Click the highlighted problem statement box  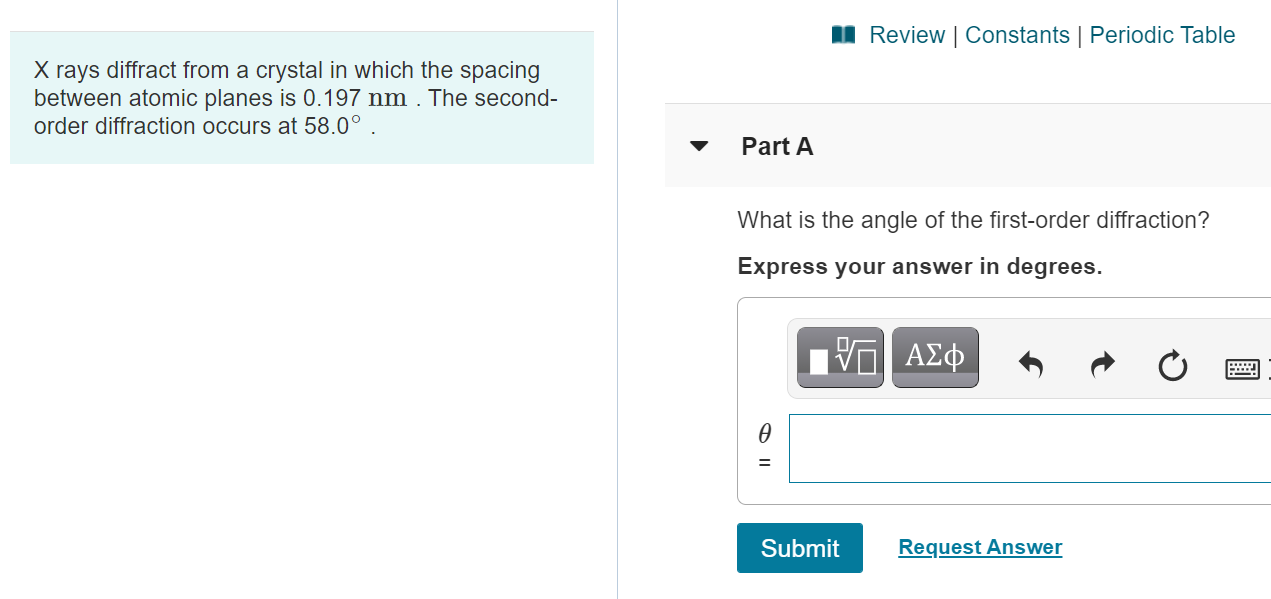coord(302,98)
